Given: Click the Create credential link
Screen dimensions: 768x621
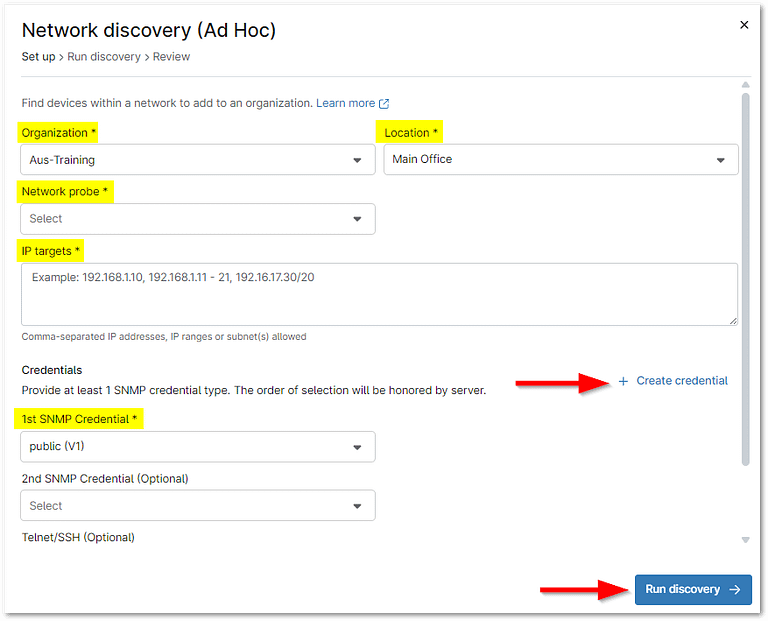Looking at the screenshot, I should coord(682,381).
